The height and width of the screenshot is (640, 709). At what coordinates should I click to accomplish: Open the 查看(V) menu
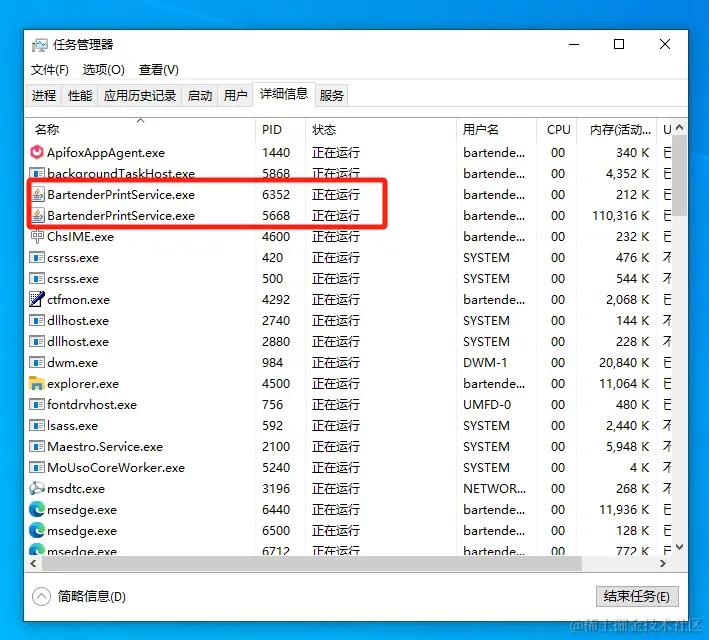coord(159,70)
